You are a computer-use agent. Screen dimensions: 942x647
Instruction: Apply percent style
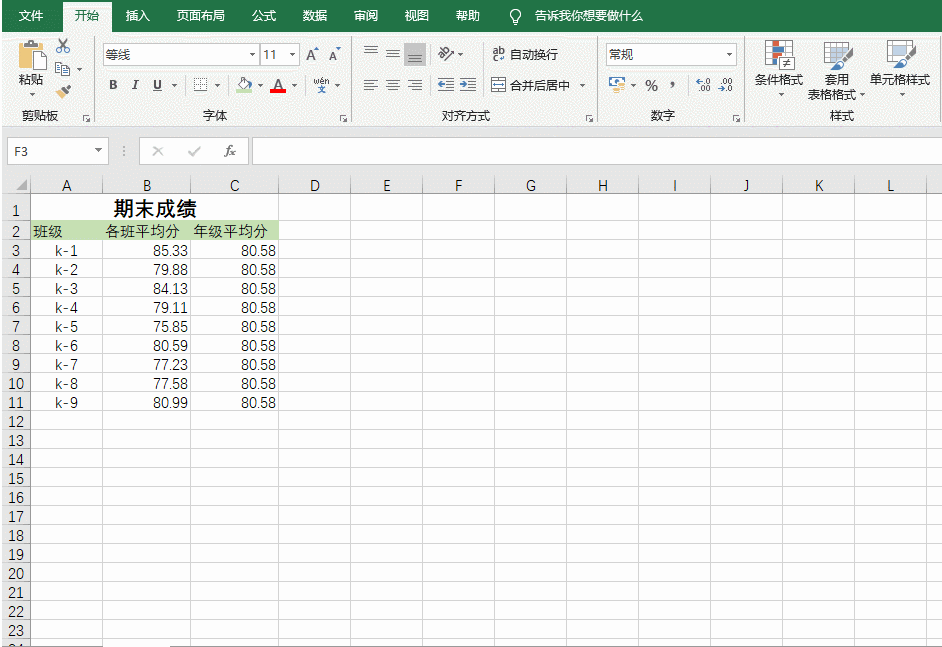(x=651, y=85)
